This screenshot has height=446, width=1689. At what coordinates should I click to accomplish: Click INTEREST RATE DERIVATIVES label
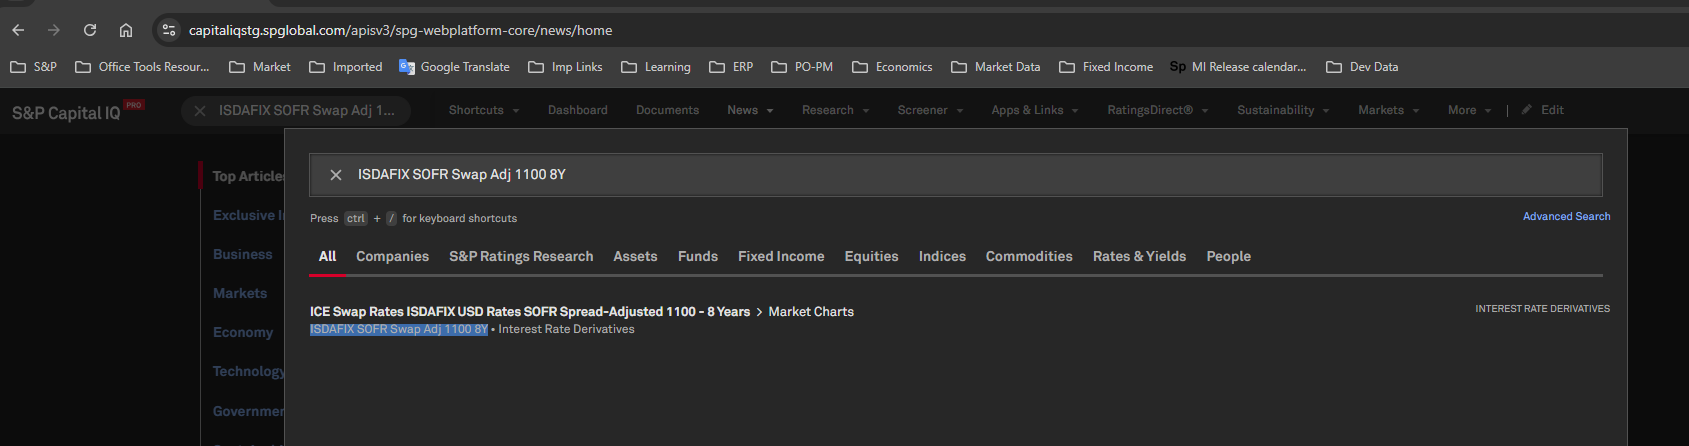(x=1542, y=309)
